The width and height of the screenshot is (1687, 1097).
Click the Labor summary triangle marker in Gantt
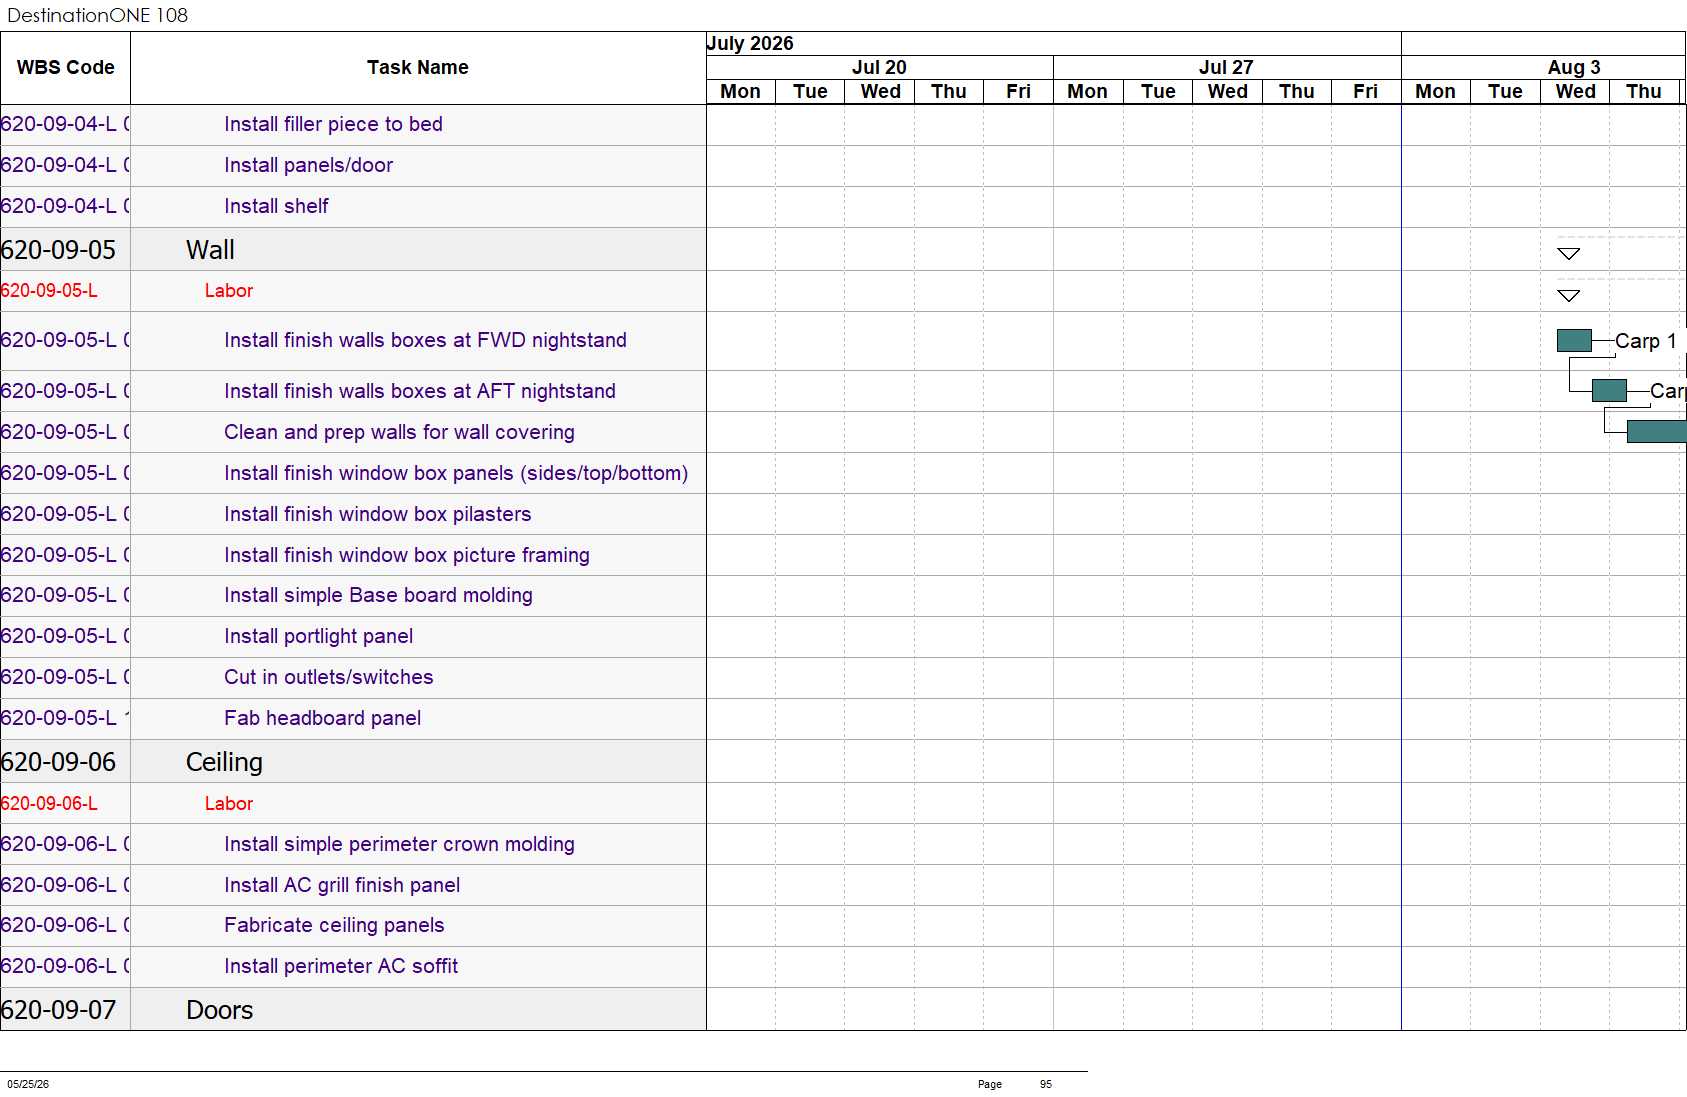[1568, 296]
